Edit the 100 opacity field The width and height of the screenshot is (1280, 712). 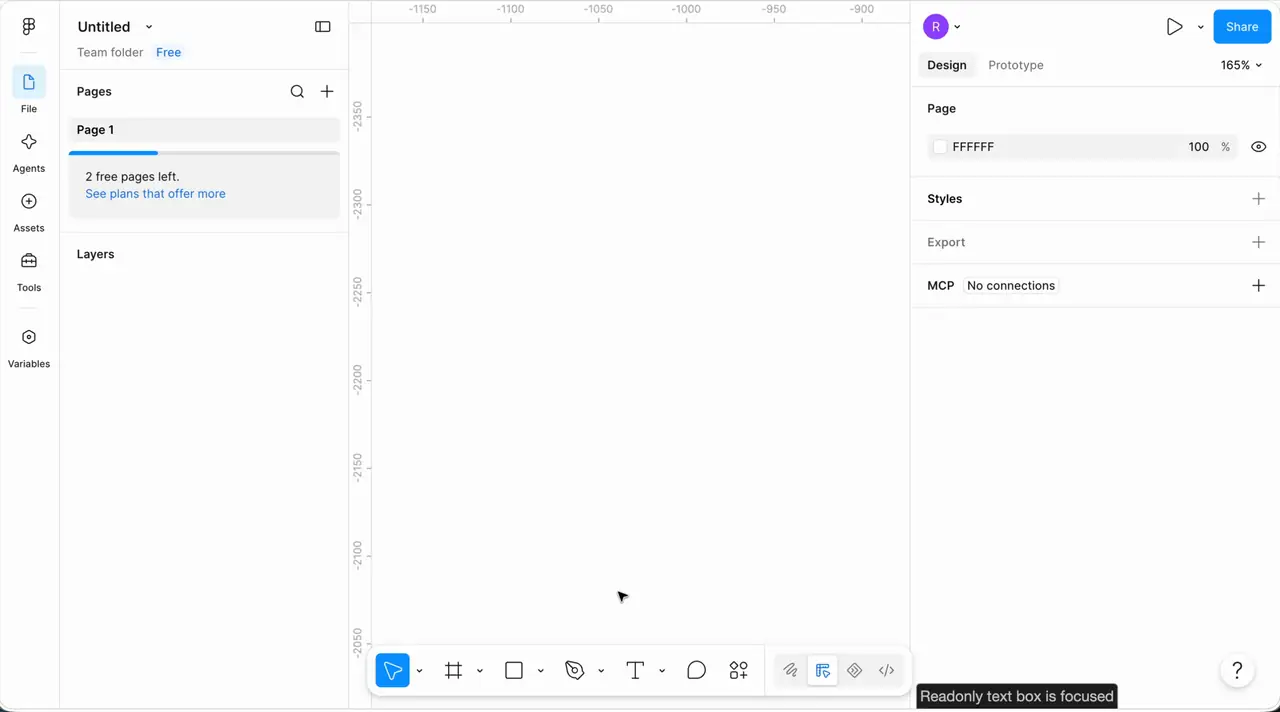pyautogui.click(x=1199, y=147)
